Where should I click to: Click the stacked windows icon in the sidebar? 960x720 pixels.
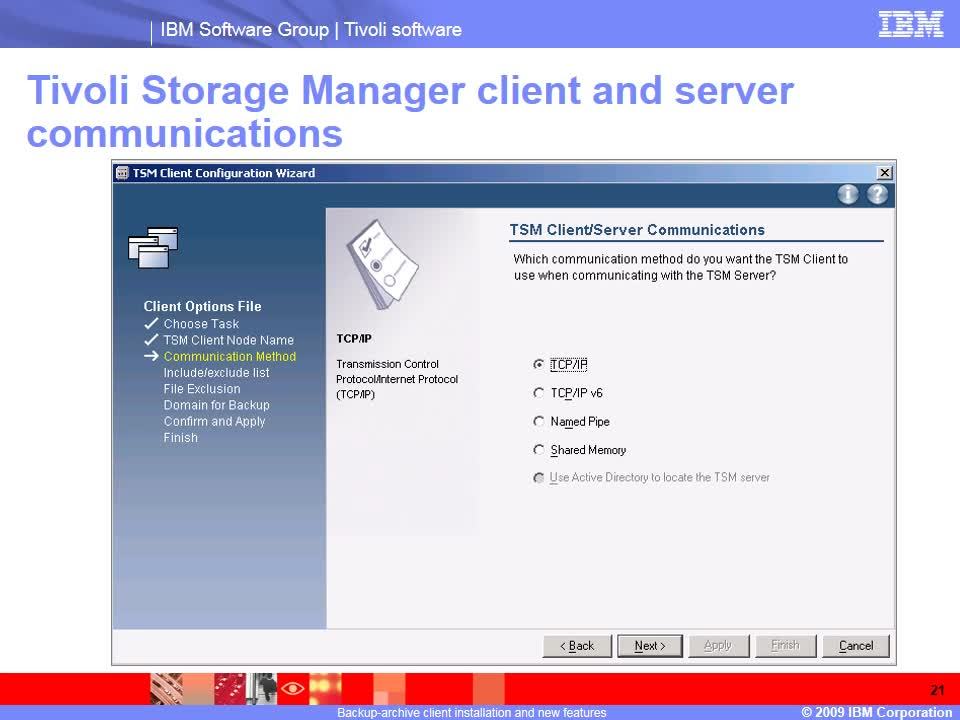point(153,247)
